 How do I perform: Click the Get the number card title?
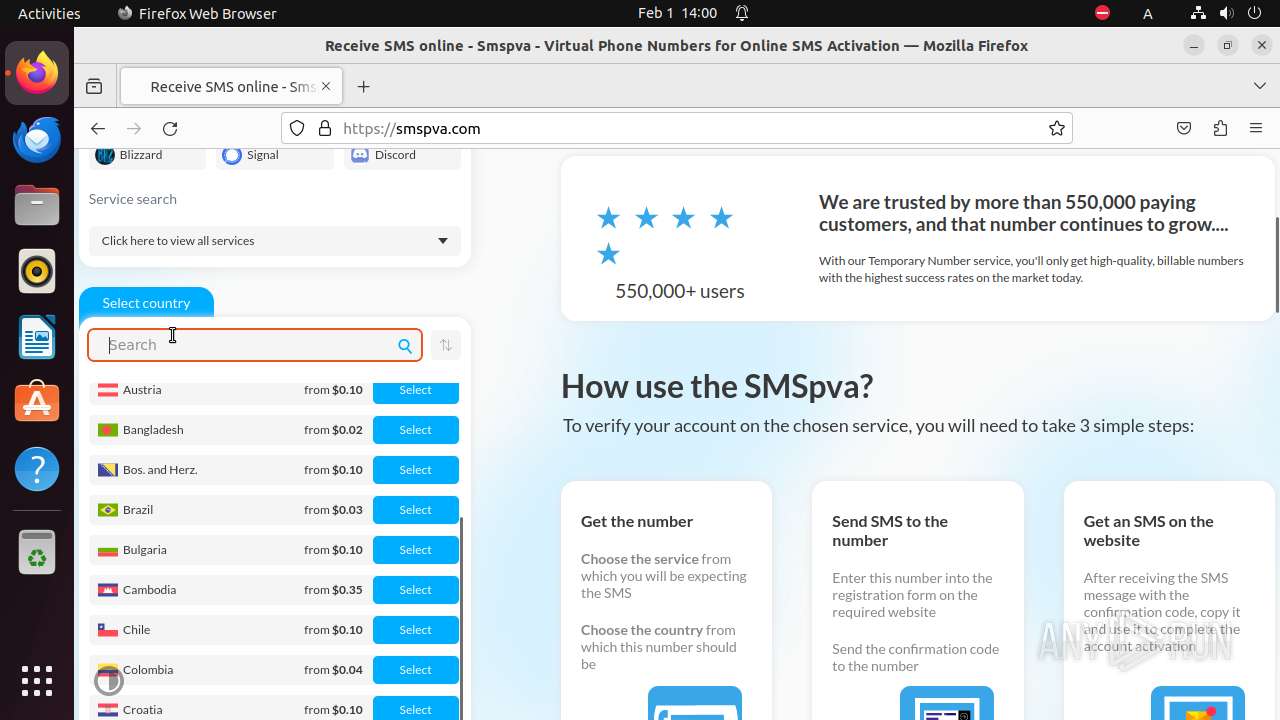pos(637,521)
